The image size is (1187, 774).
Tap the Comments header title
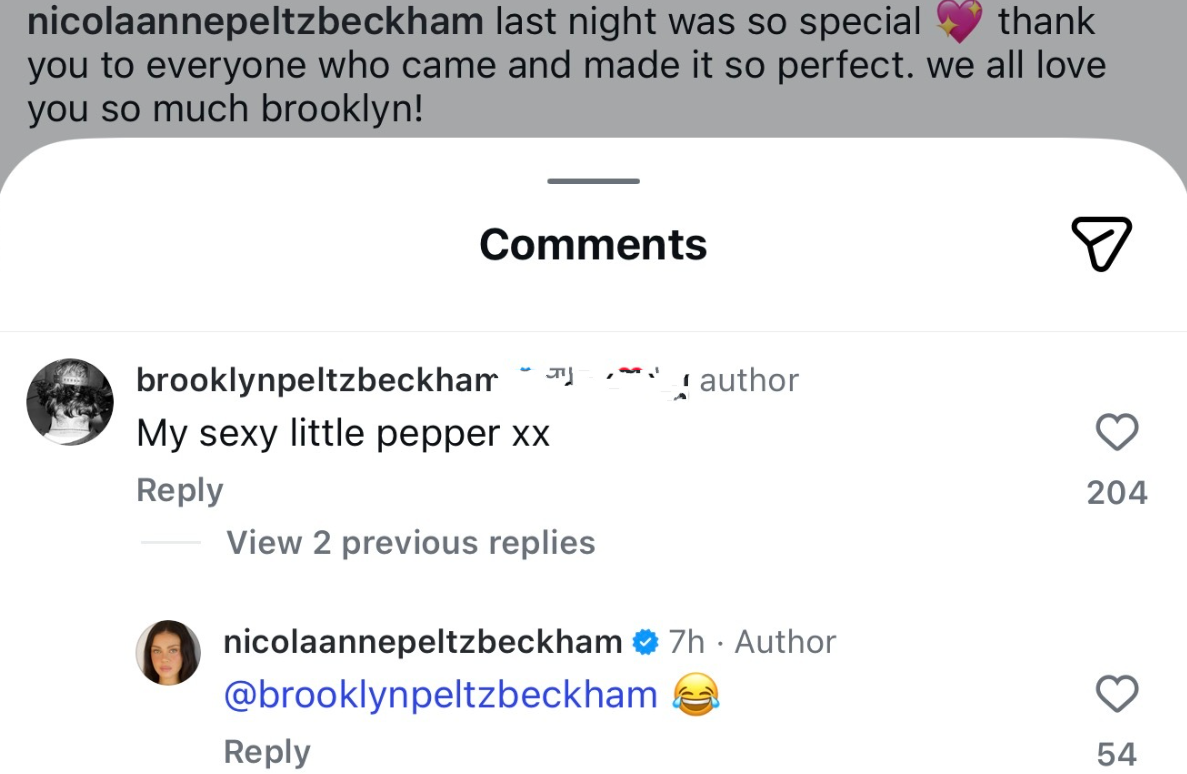coord(593,244)
